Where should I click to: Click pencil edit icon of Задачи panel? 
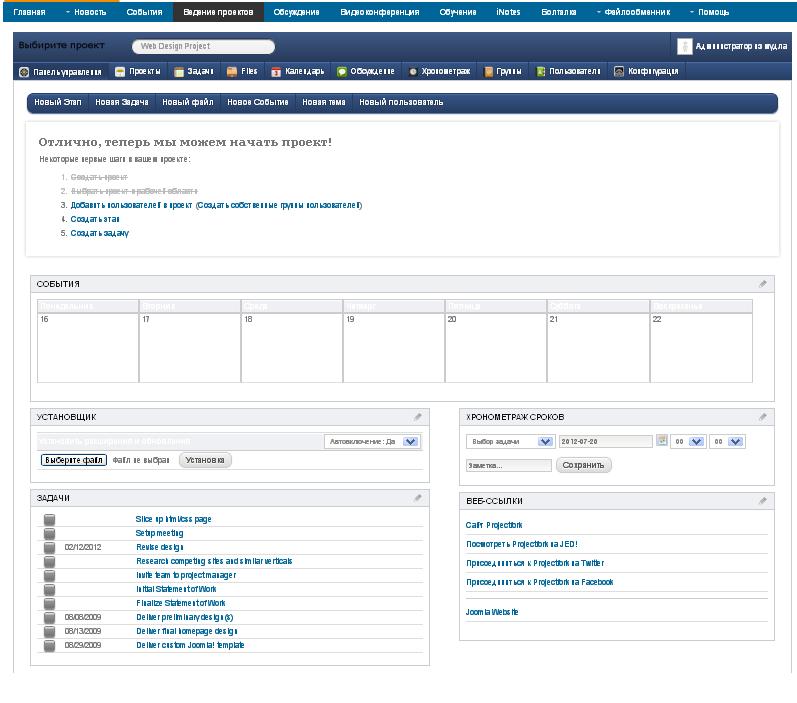pos(417,498)
